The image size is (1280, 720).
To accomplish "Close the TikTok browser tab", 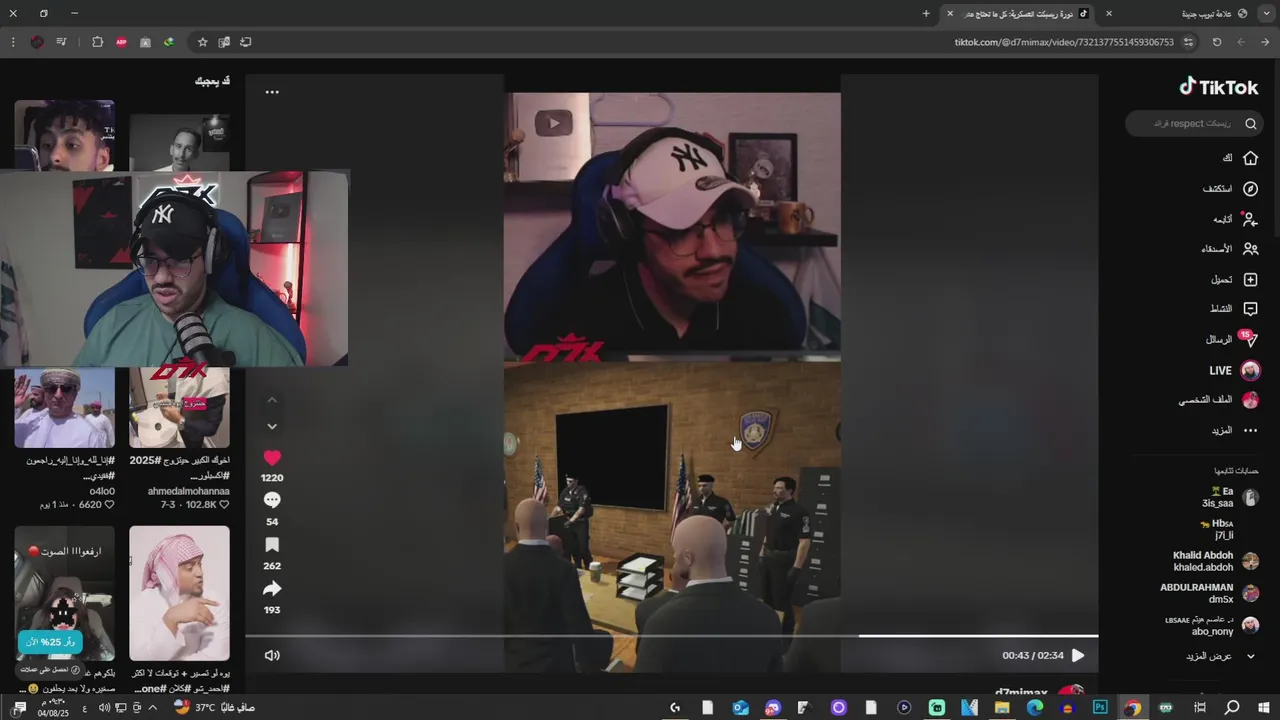I will tap(950, 14).
